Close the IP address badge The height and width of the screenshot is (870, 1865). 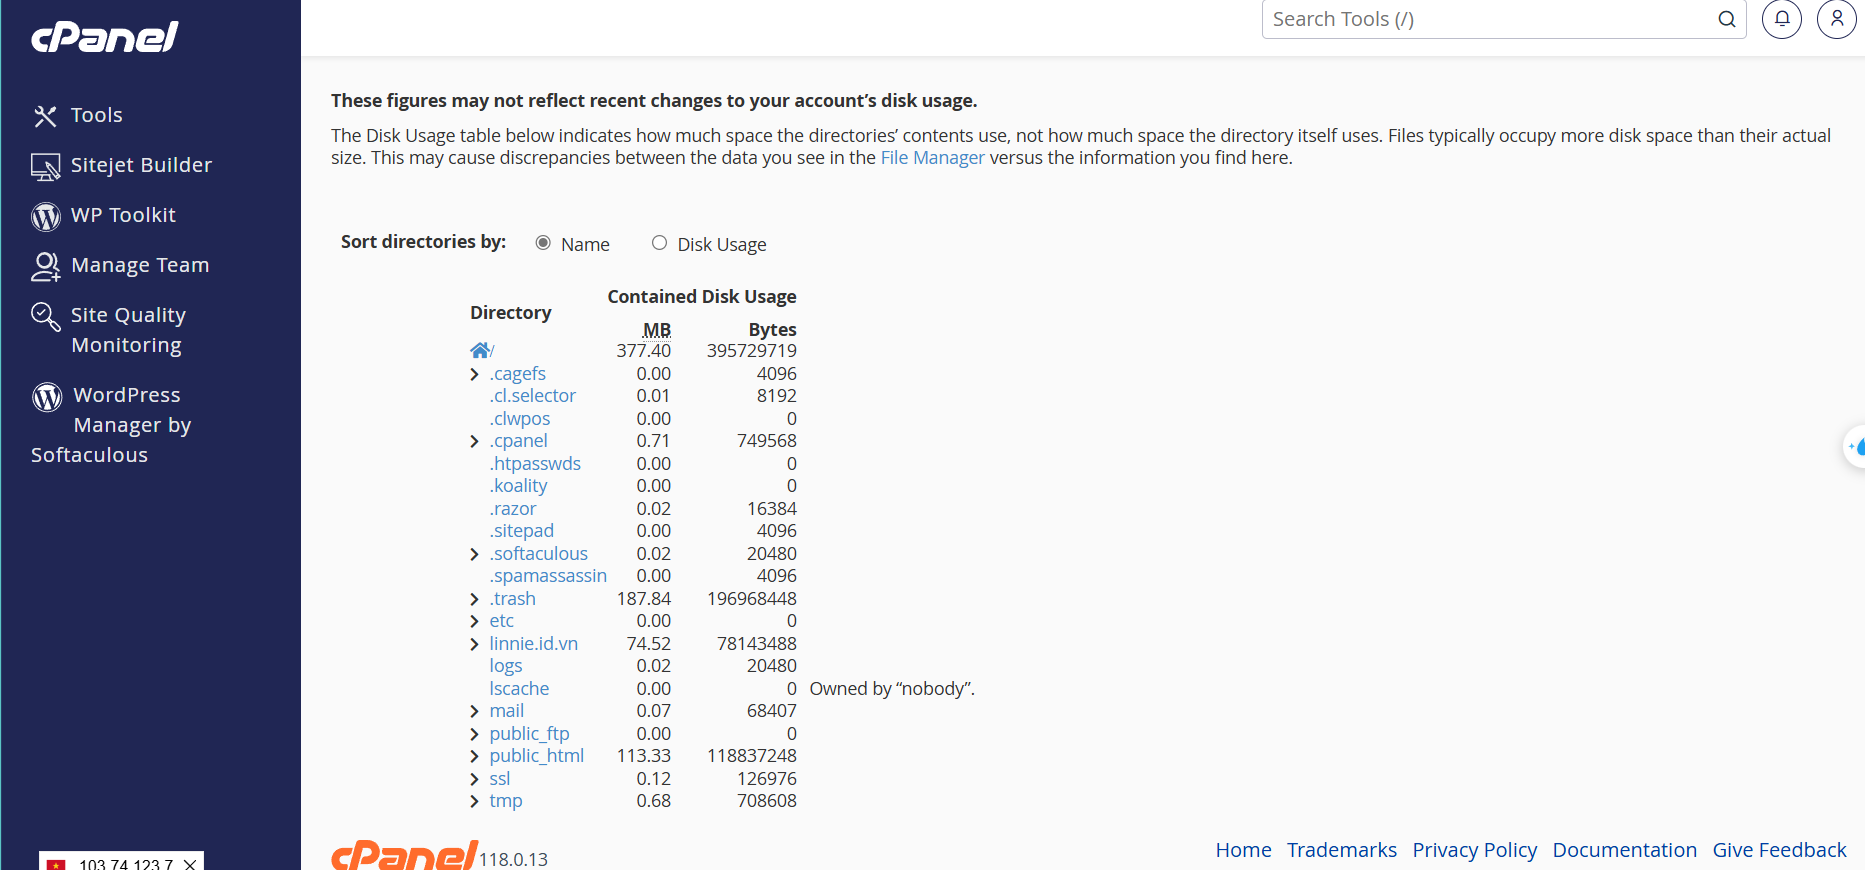[x=190, y=864]
